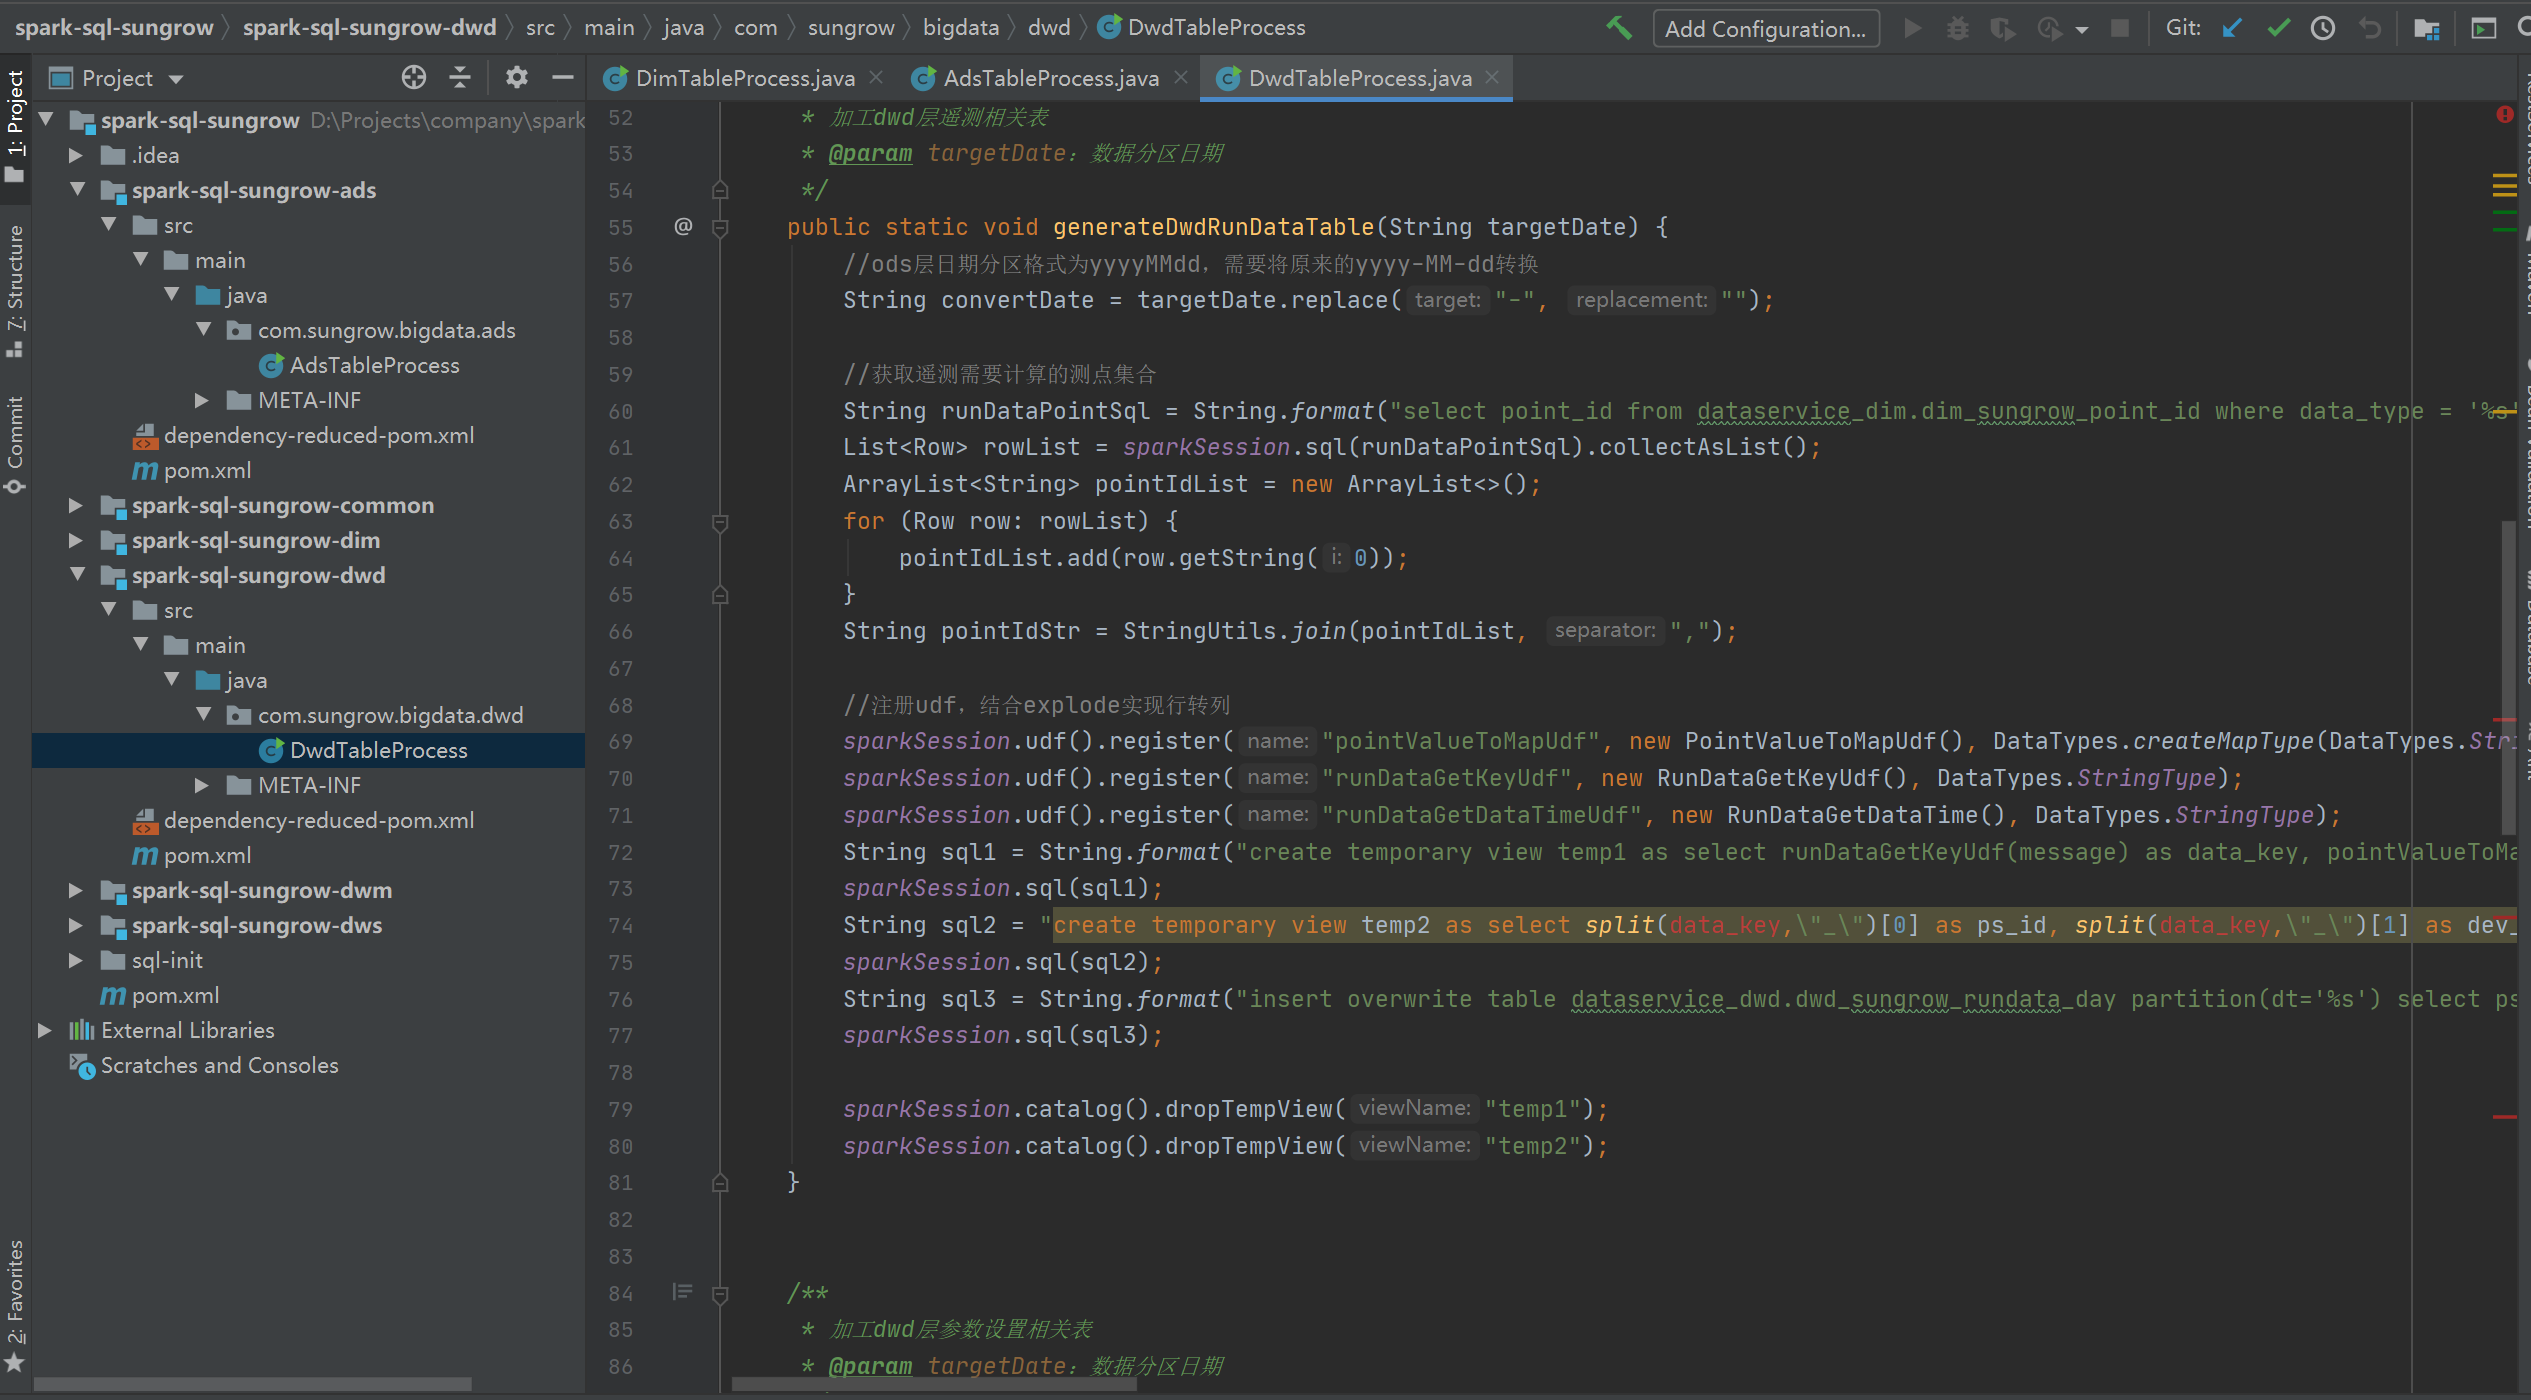Click generateDwdRunDataTable method name
Image resolution: width=2531 pixels, height=1400 pixels.
[x=1213, y=227]
